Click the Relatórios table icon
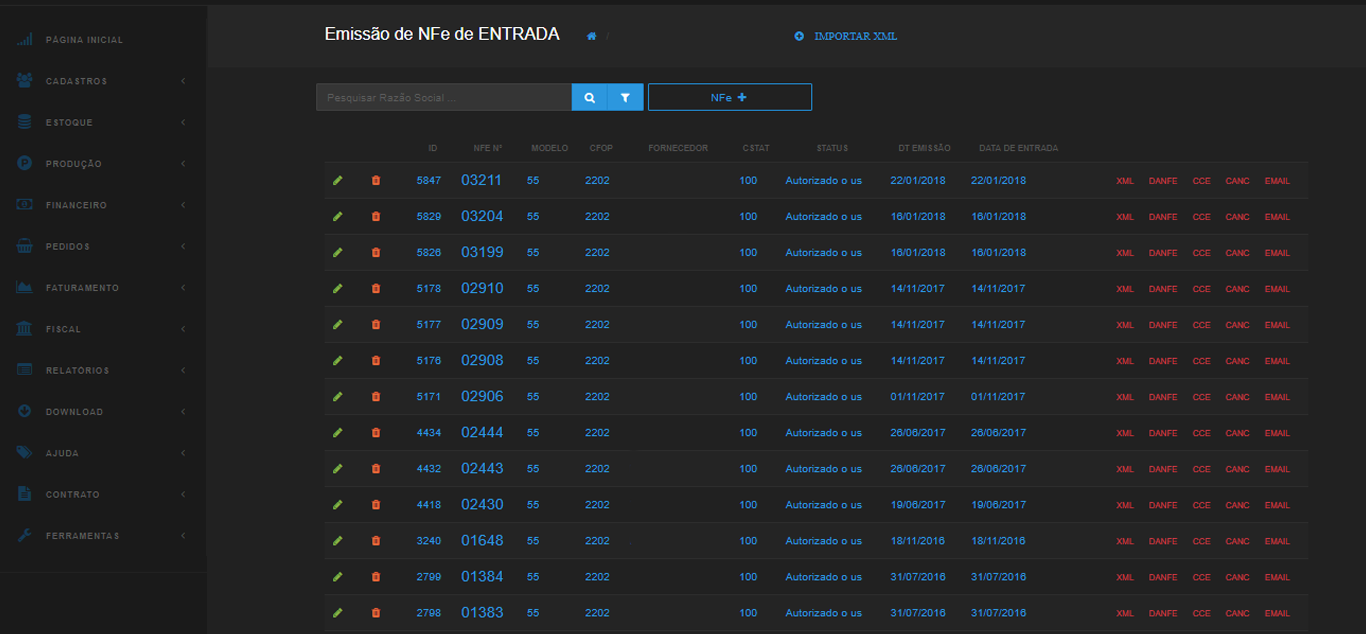Screen dimensions: 1366x634 click(x=25, y=370)
